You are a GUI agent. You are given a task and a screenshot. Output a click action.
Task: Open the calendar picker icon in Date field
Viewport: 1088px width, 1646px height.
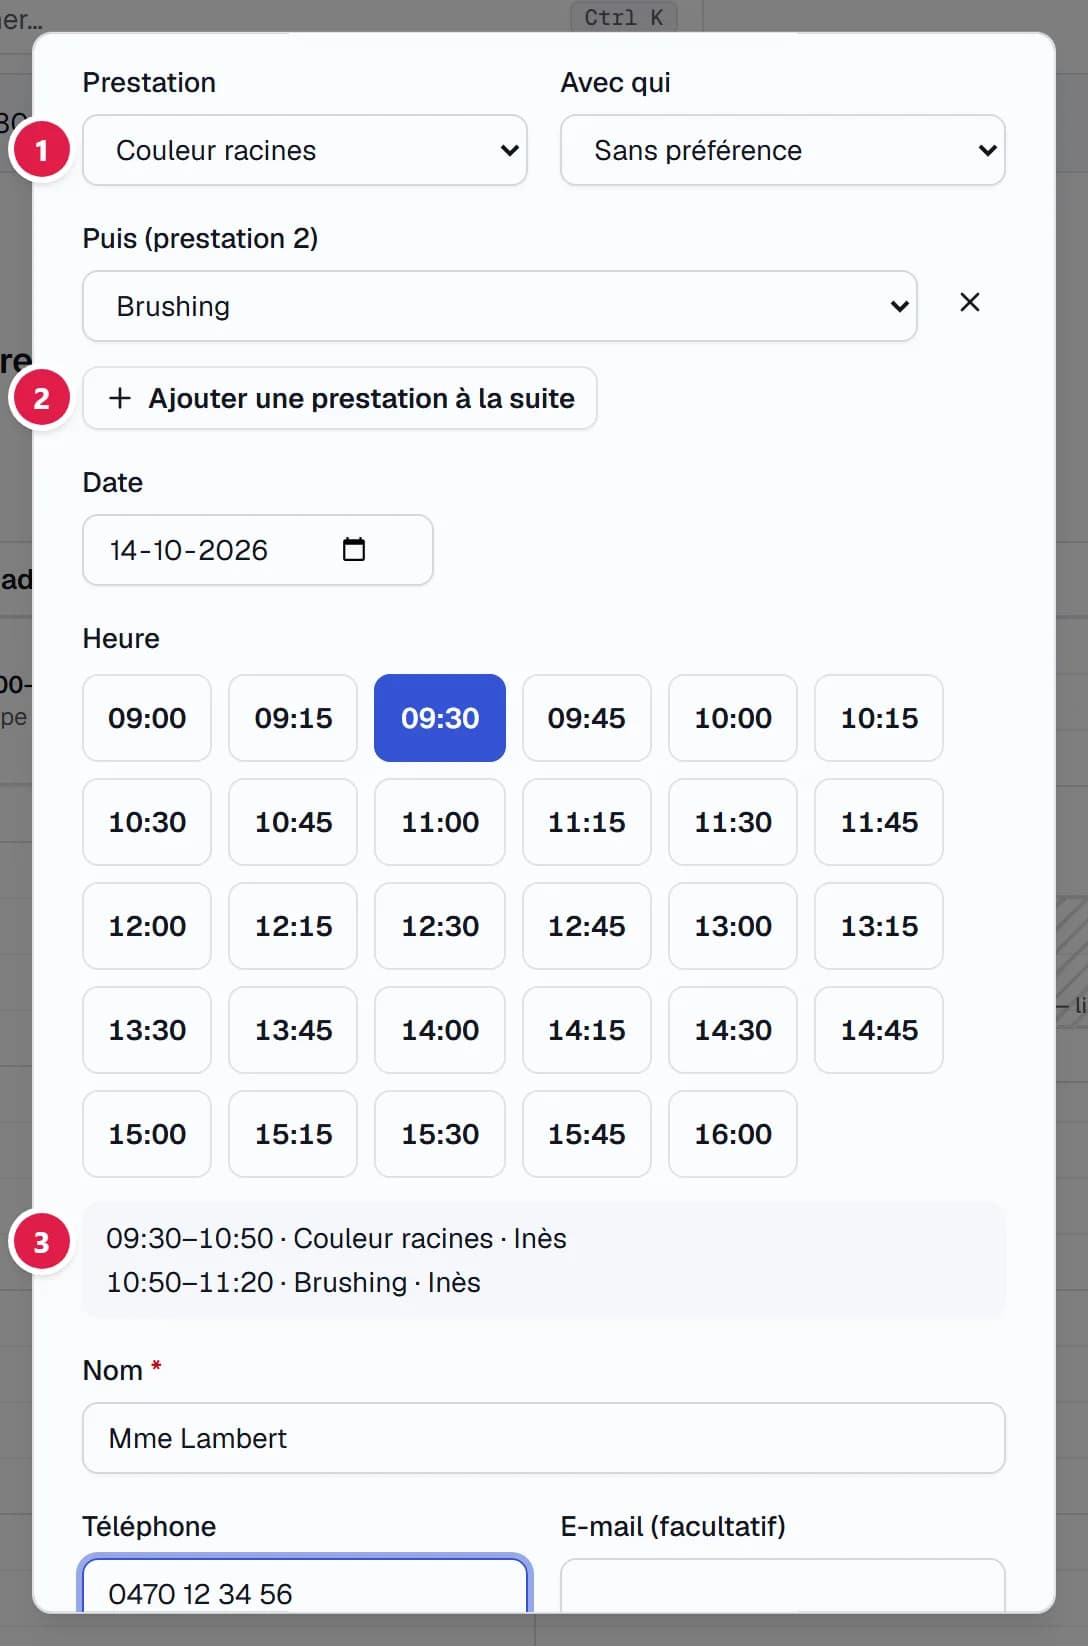pyautogui.click(x=354, y=549)
